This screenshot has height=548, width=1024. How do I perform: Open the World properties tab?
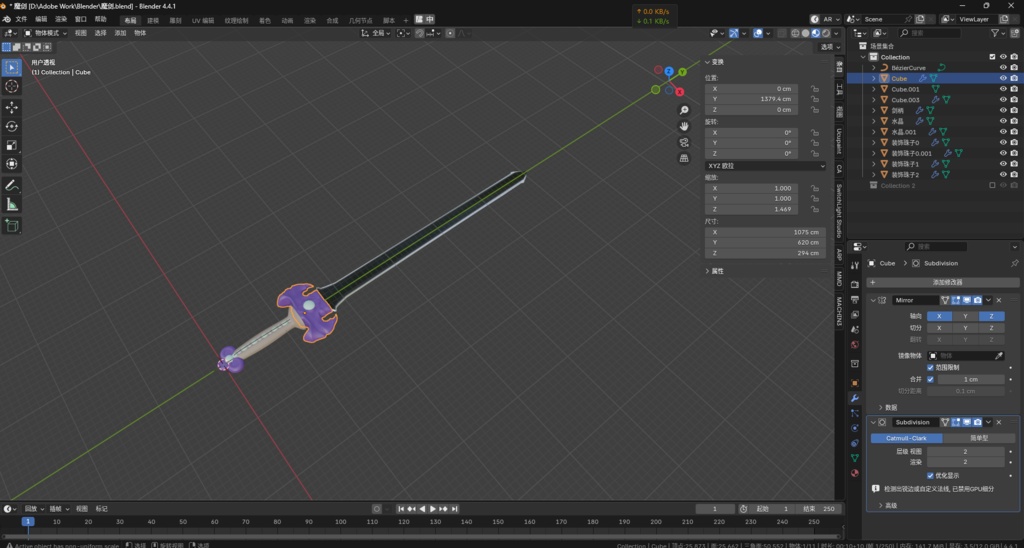point(855,344)
